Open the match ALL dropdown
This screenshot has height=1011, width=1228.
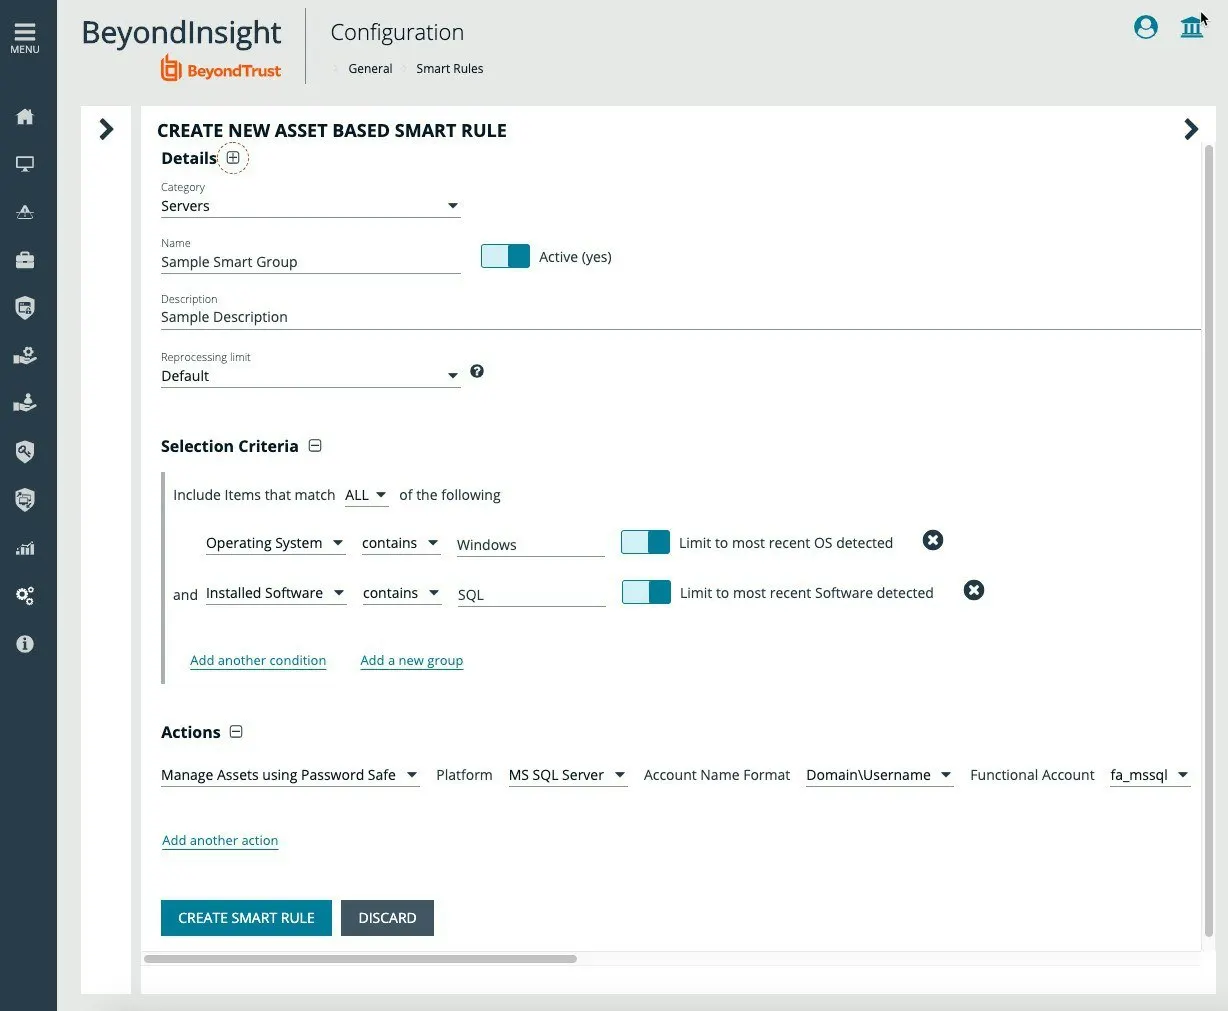point(366,495)
